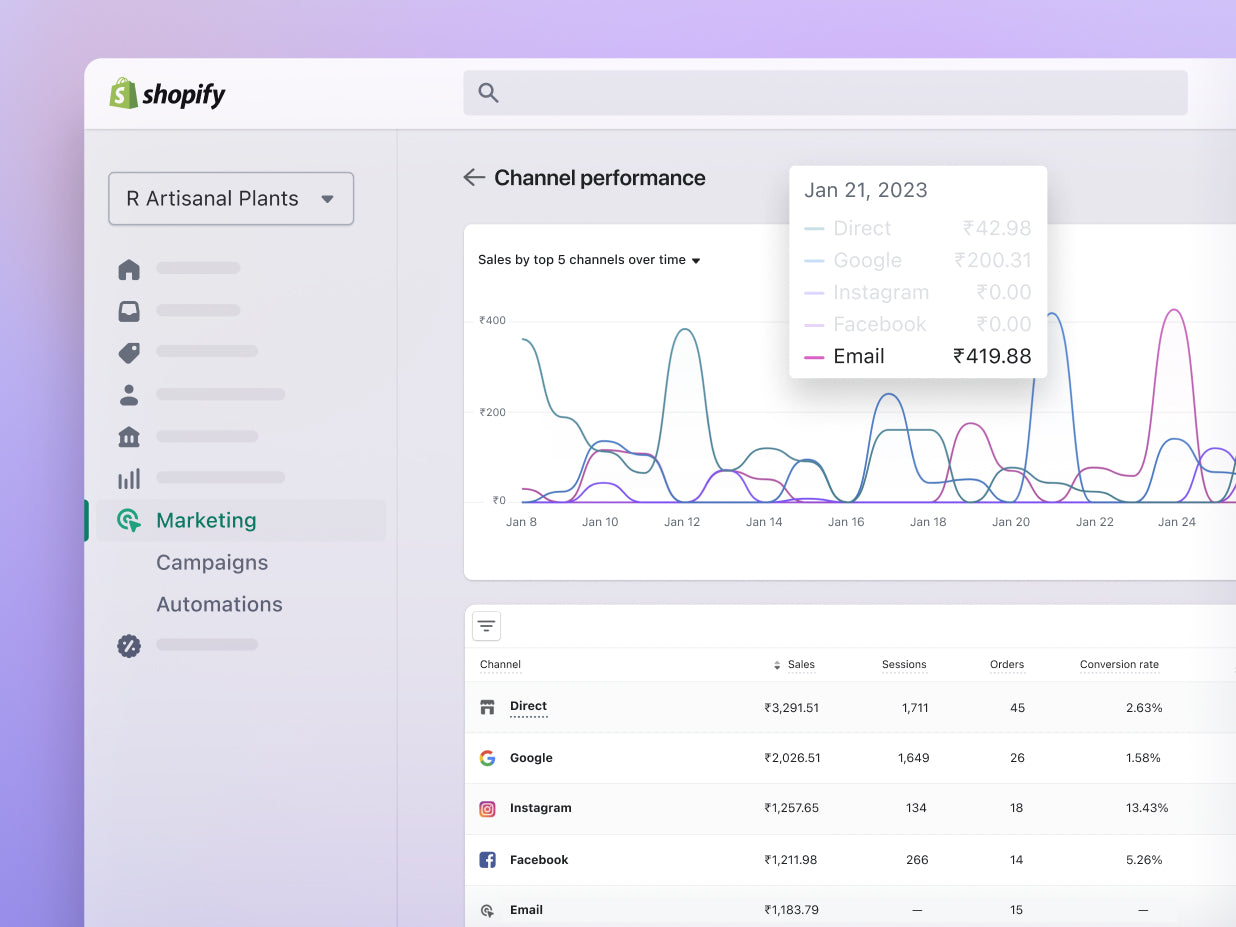1236x927 pixels.
Task: Sort table by Sales column
Action: [795, 665]
